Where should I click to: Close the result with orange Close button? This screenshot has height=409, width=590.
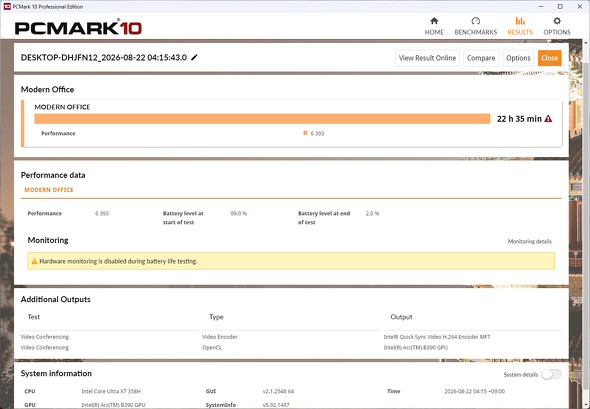click(x=549, y=58)
